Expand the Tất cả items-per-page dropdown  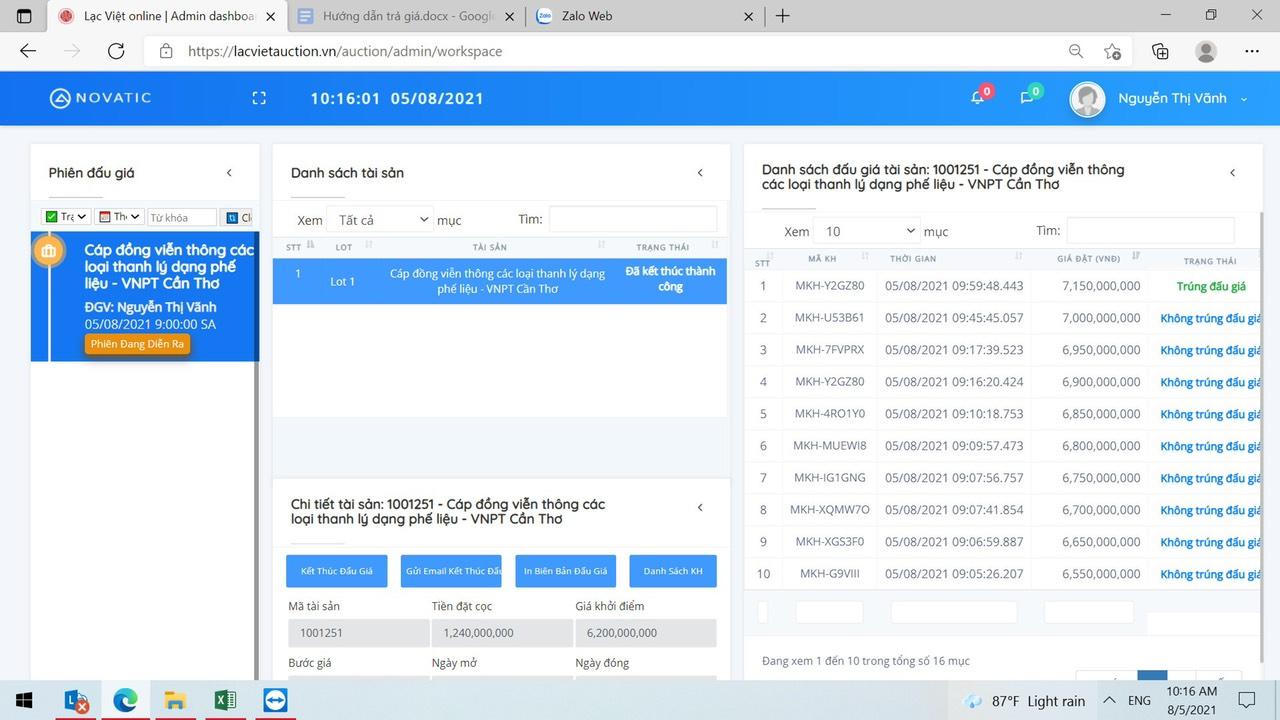(x=380, y=220)
